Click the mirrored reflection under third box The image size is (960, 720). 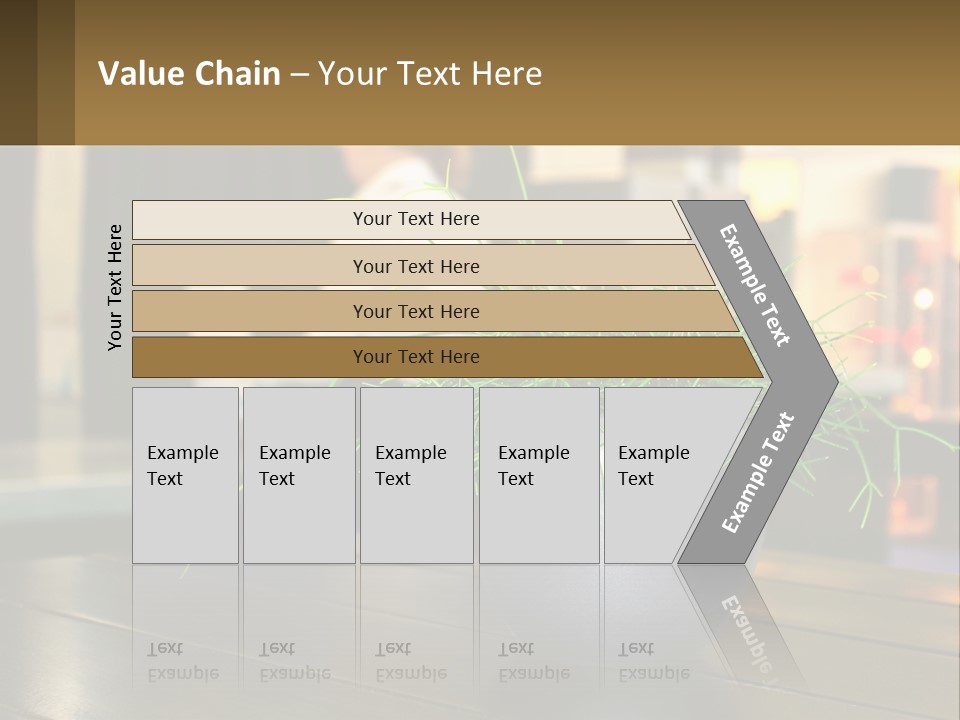pos(411,660)
